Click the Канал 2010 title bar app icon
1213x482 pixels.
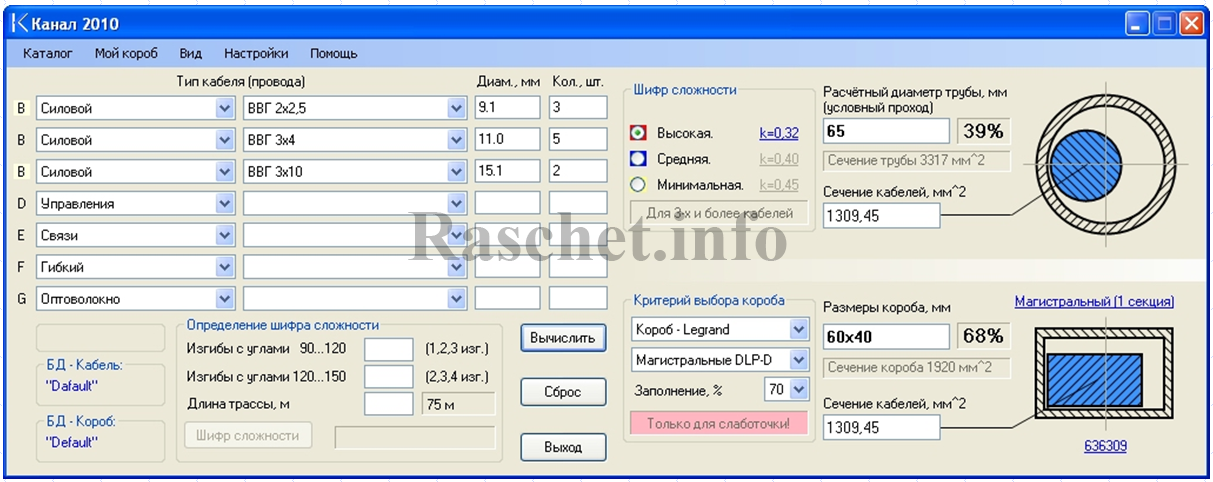pos(18,23)
